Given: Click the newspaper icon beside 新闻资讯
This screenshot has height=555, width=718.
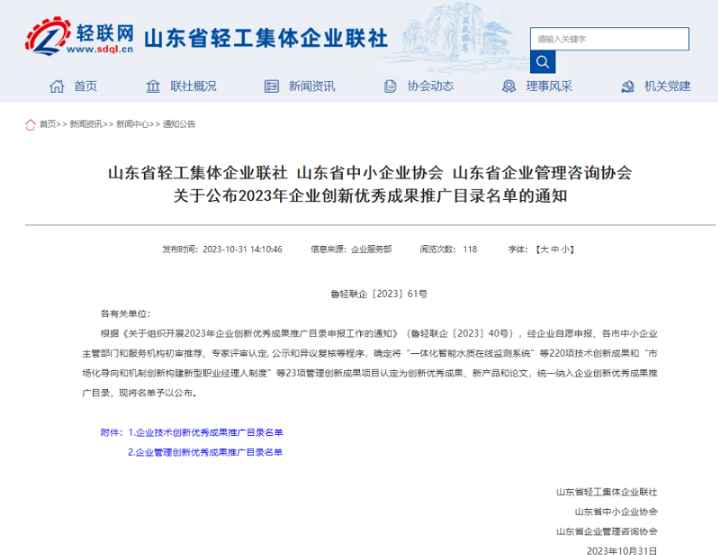Looking at the screenshot, I should point(270,87).
